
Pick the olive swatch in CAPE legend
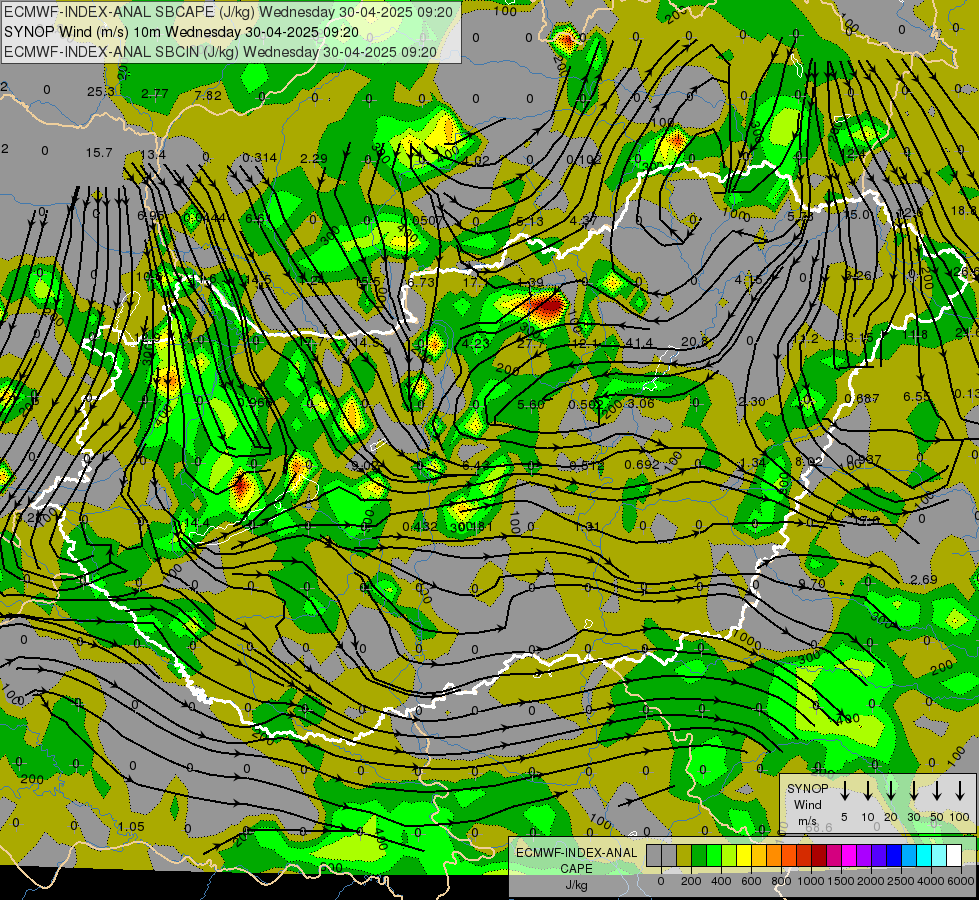[x=684, y=856]
